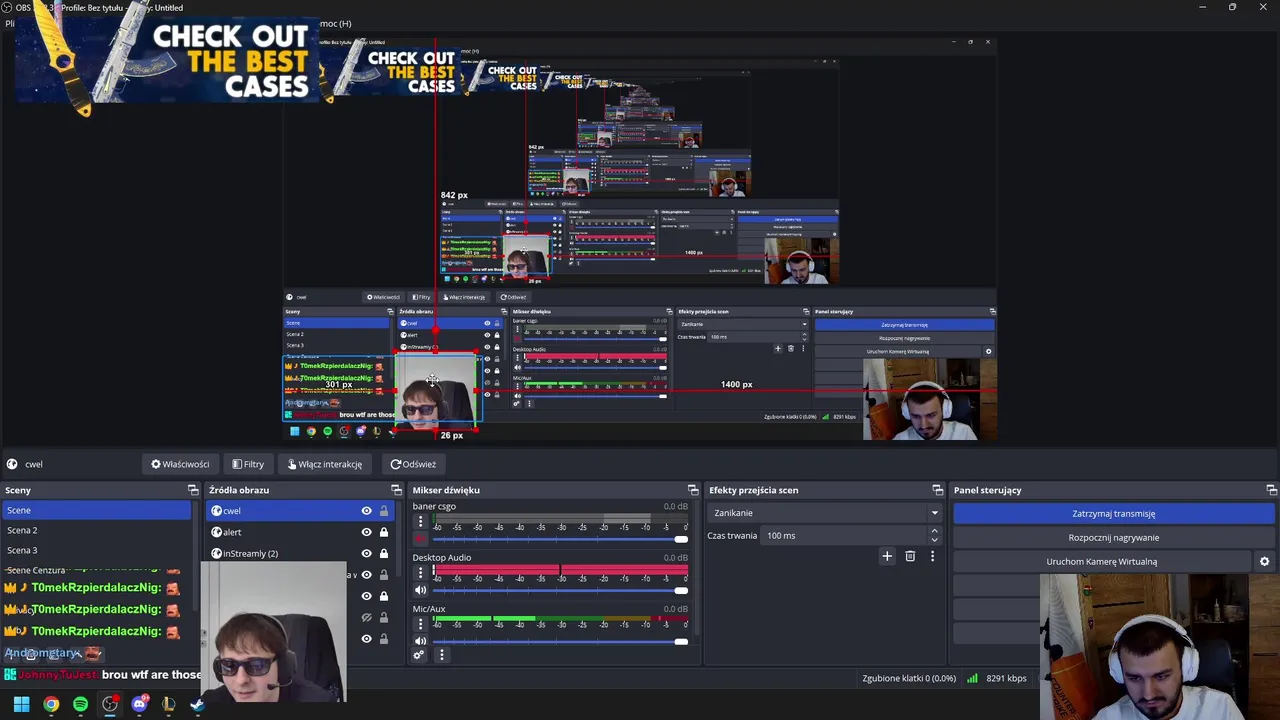The width and height of the screenshot is (1280, 720).
Task: Open Desktop Audio options menu
Action: [420, 572]
